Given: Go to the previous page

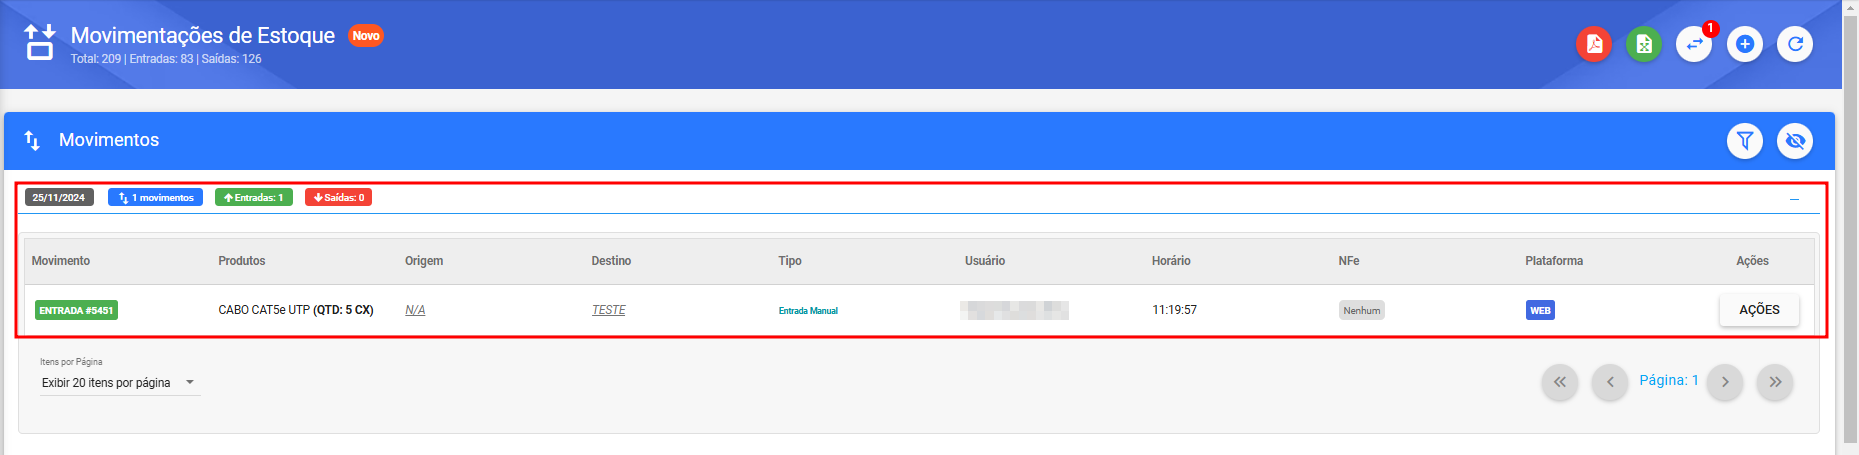Looking at the screenshot, I should [x=1610, y=382].
